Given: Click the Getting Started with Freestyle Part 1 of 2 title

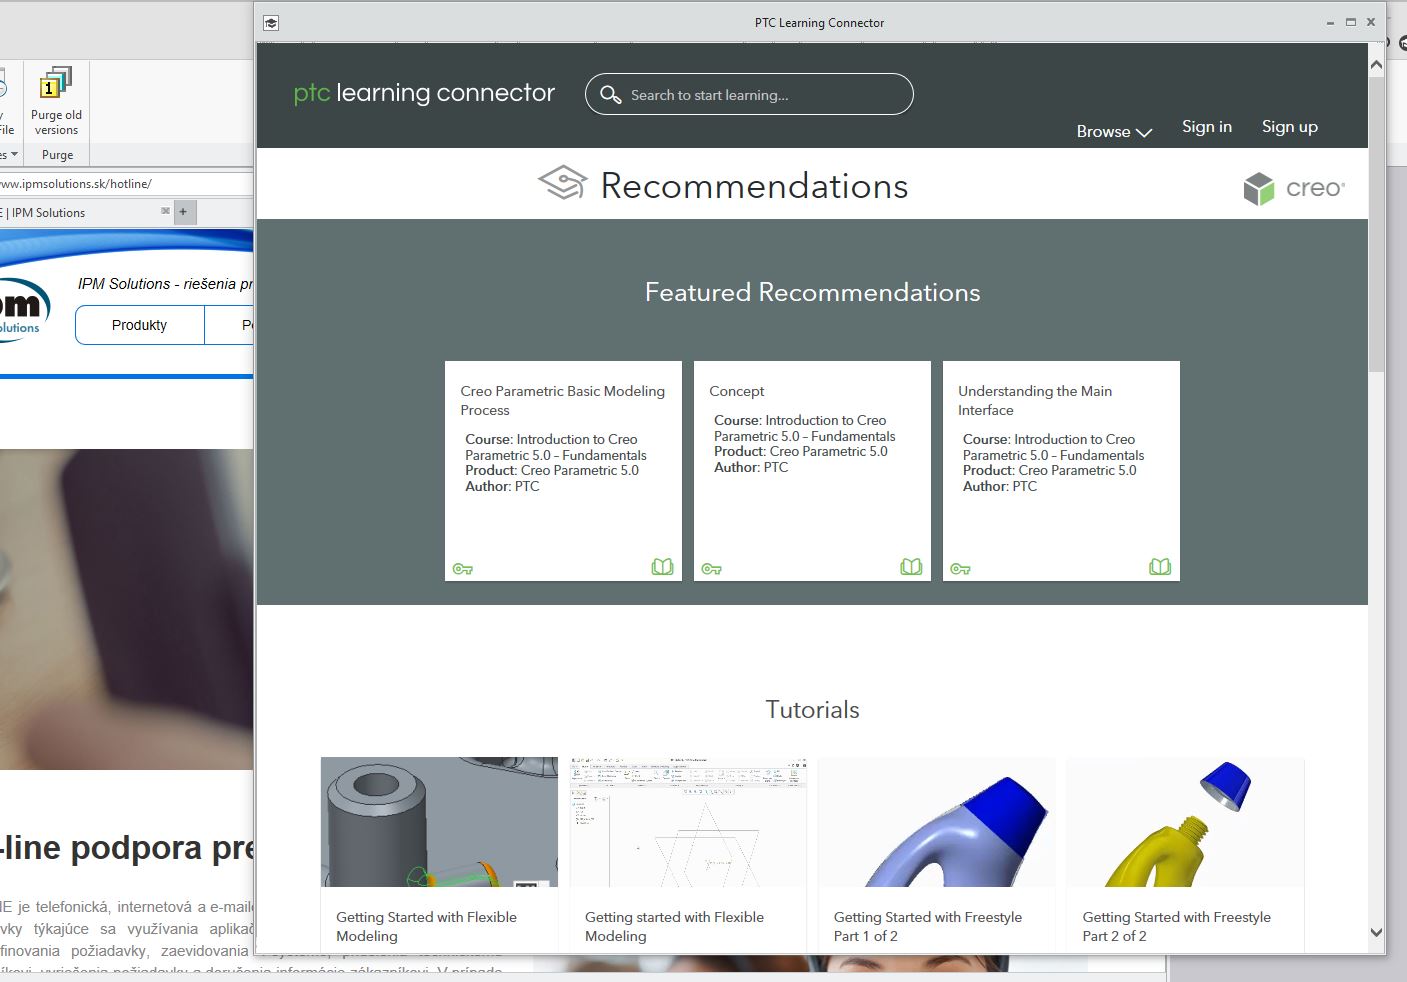Looking at the screenshot, I should coord(928,926).
